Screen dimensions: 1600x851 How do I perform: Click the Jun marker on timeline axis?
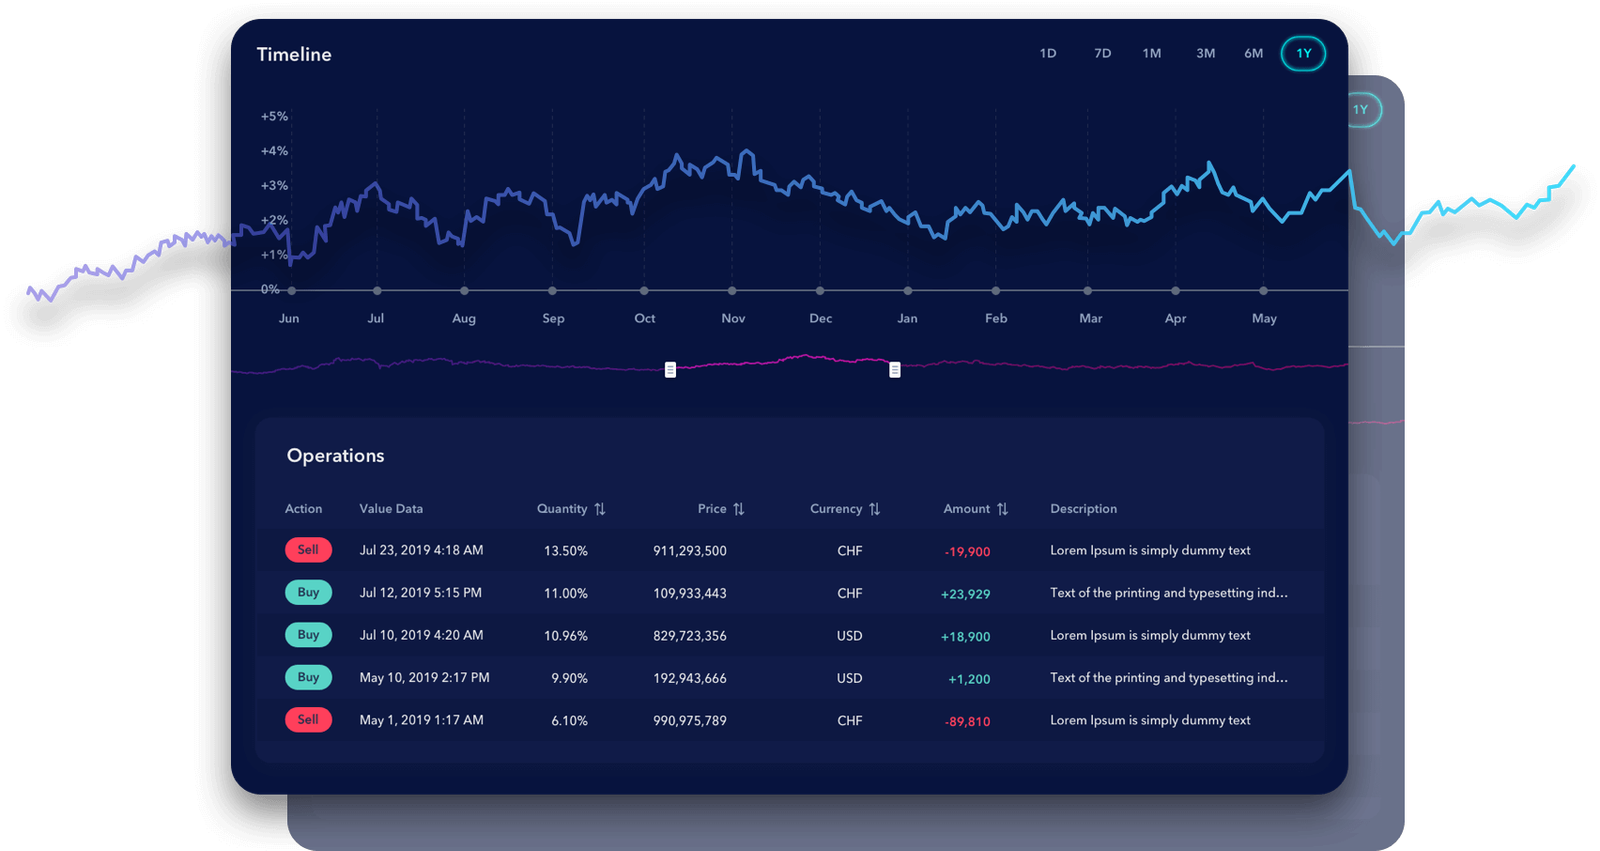pyautogui.click(x=292, y=291)
